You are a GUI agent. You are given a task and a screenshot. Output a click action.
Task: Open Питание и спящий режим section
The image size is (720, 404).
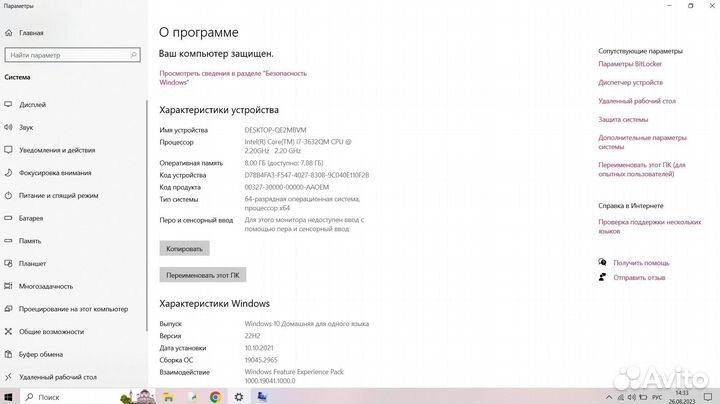pyautogui.click(x=58, y=196)
